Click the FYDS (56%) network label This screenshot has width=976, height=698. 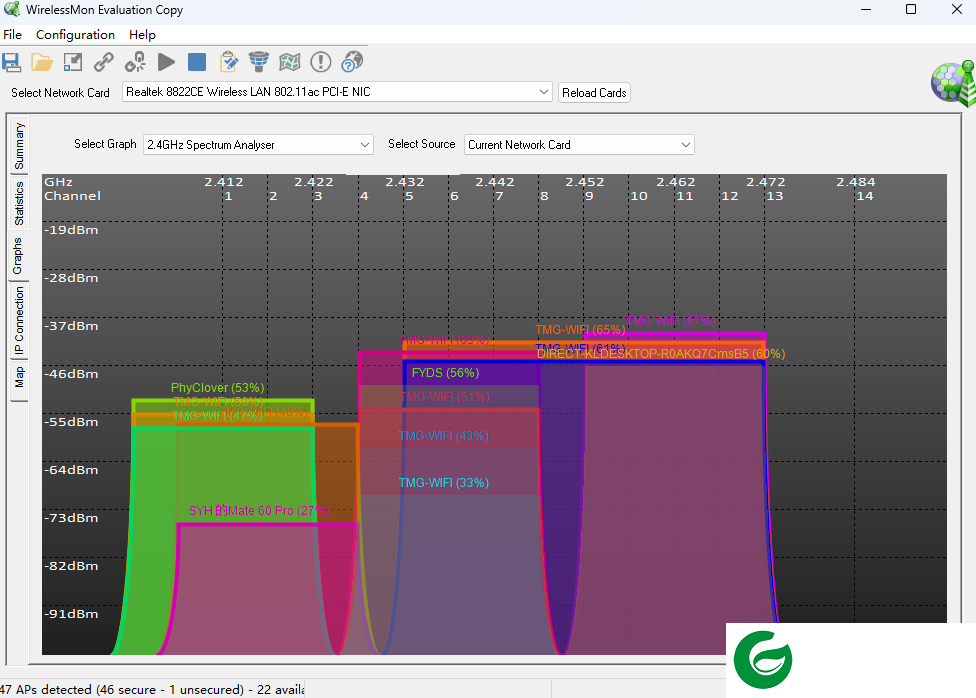point(445,373)
